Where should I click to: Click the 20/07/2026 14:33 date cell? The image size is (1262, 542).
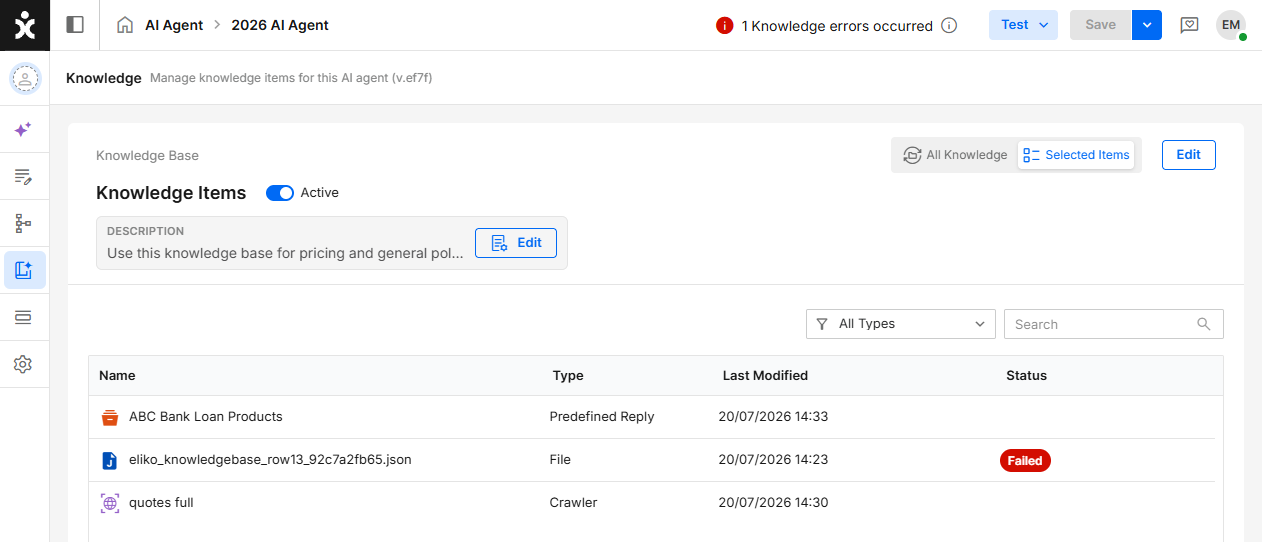tap(773, 417)
